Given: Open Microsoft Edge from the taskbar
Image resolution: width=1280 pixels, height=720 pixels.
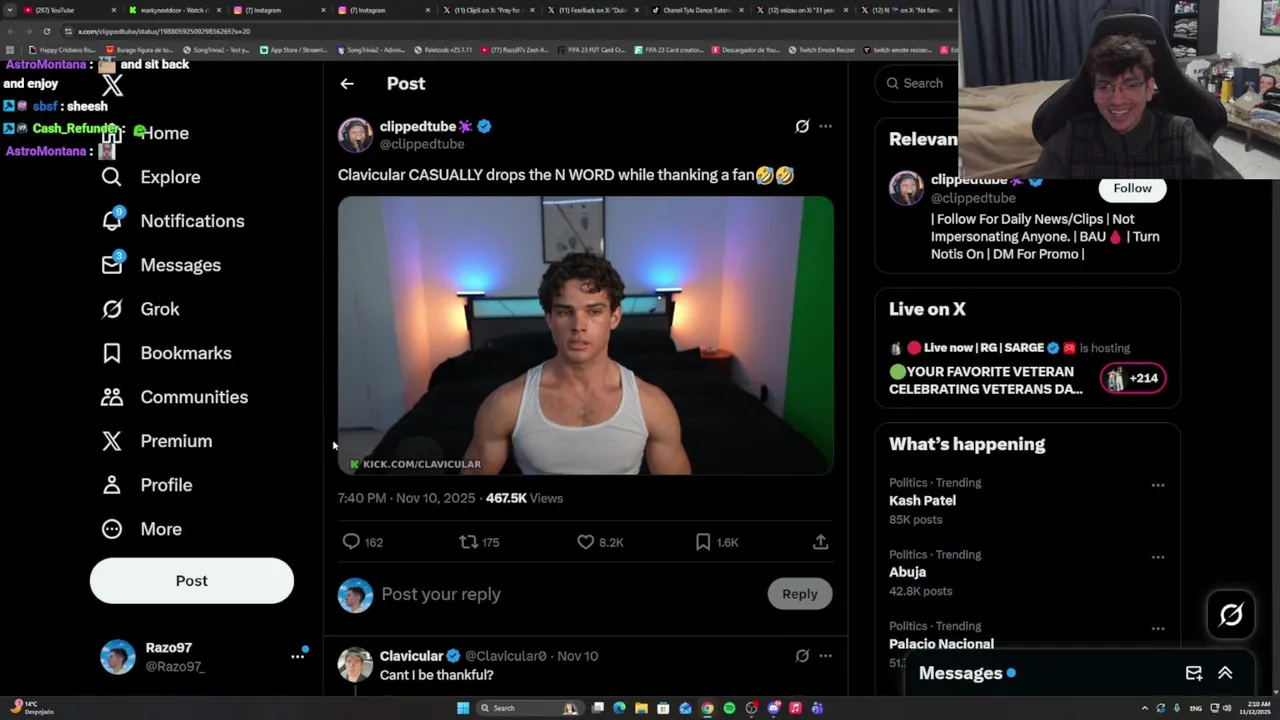Looking at the screenshot, I should 619,708.
